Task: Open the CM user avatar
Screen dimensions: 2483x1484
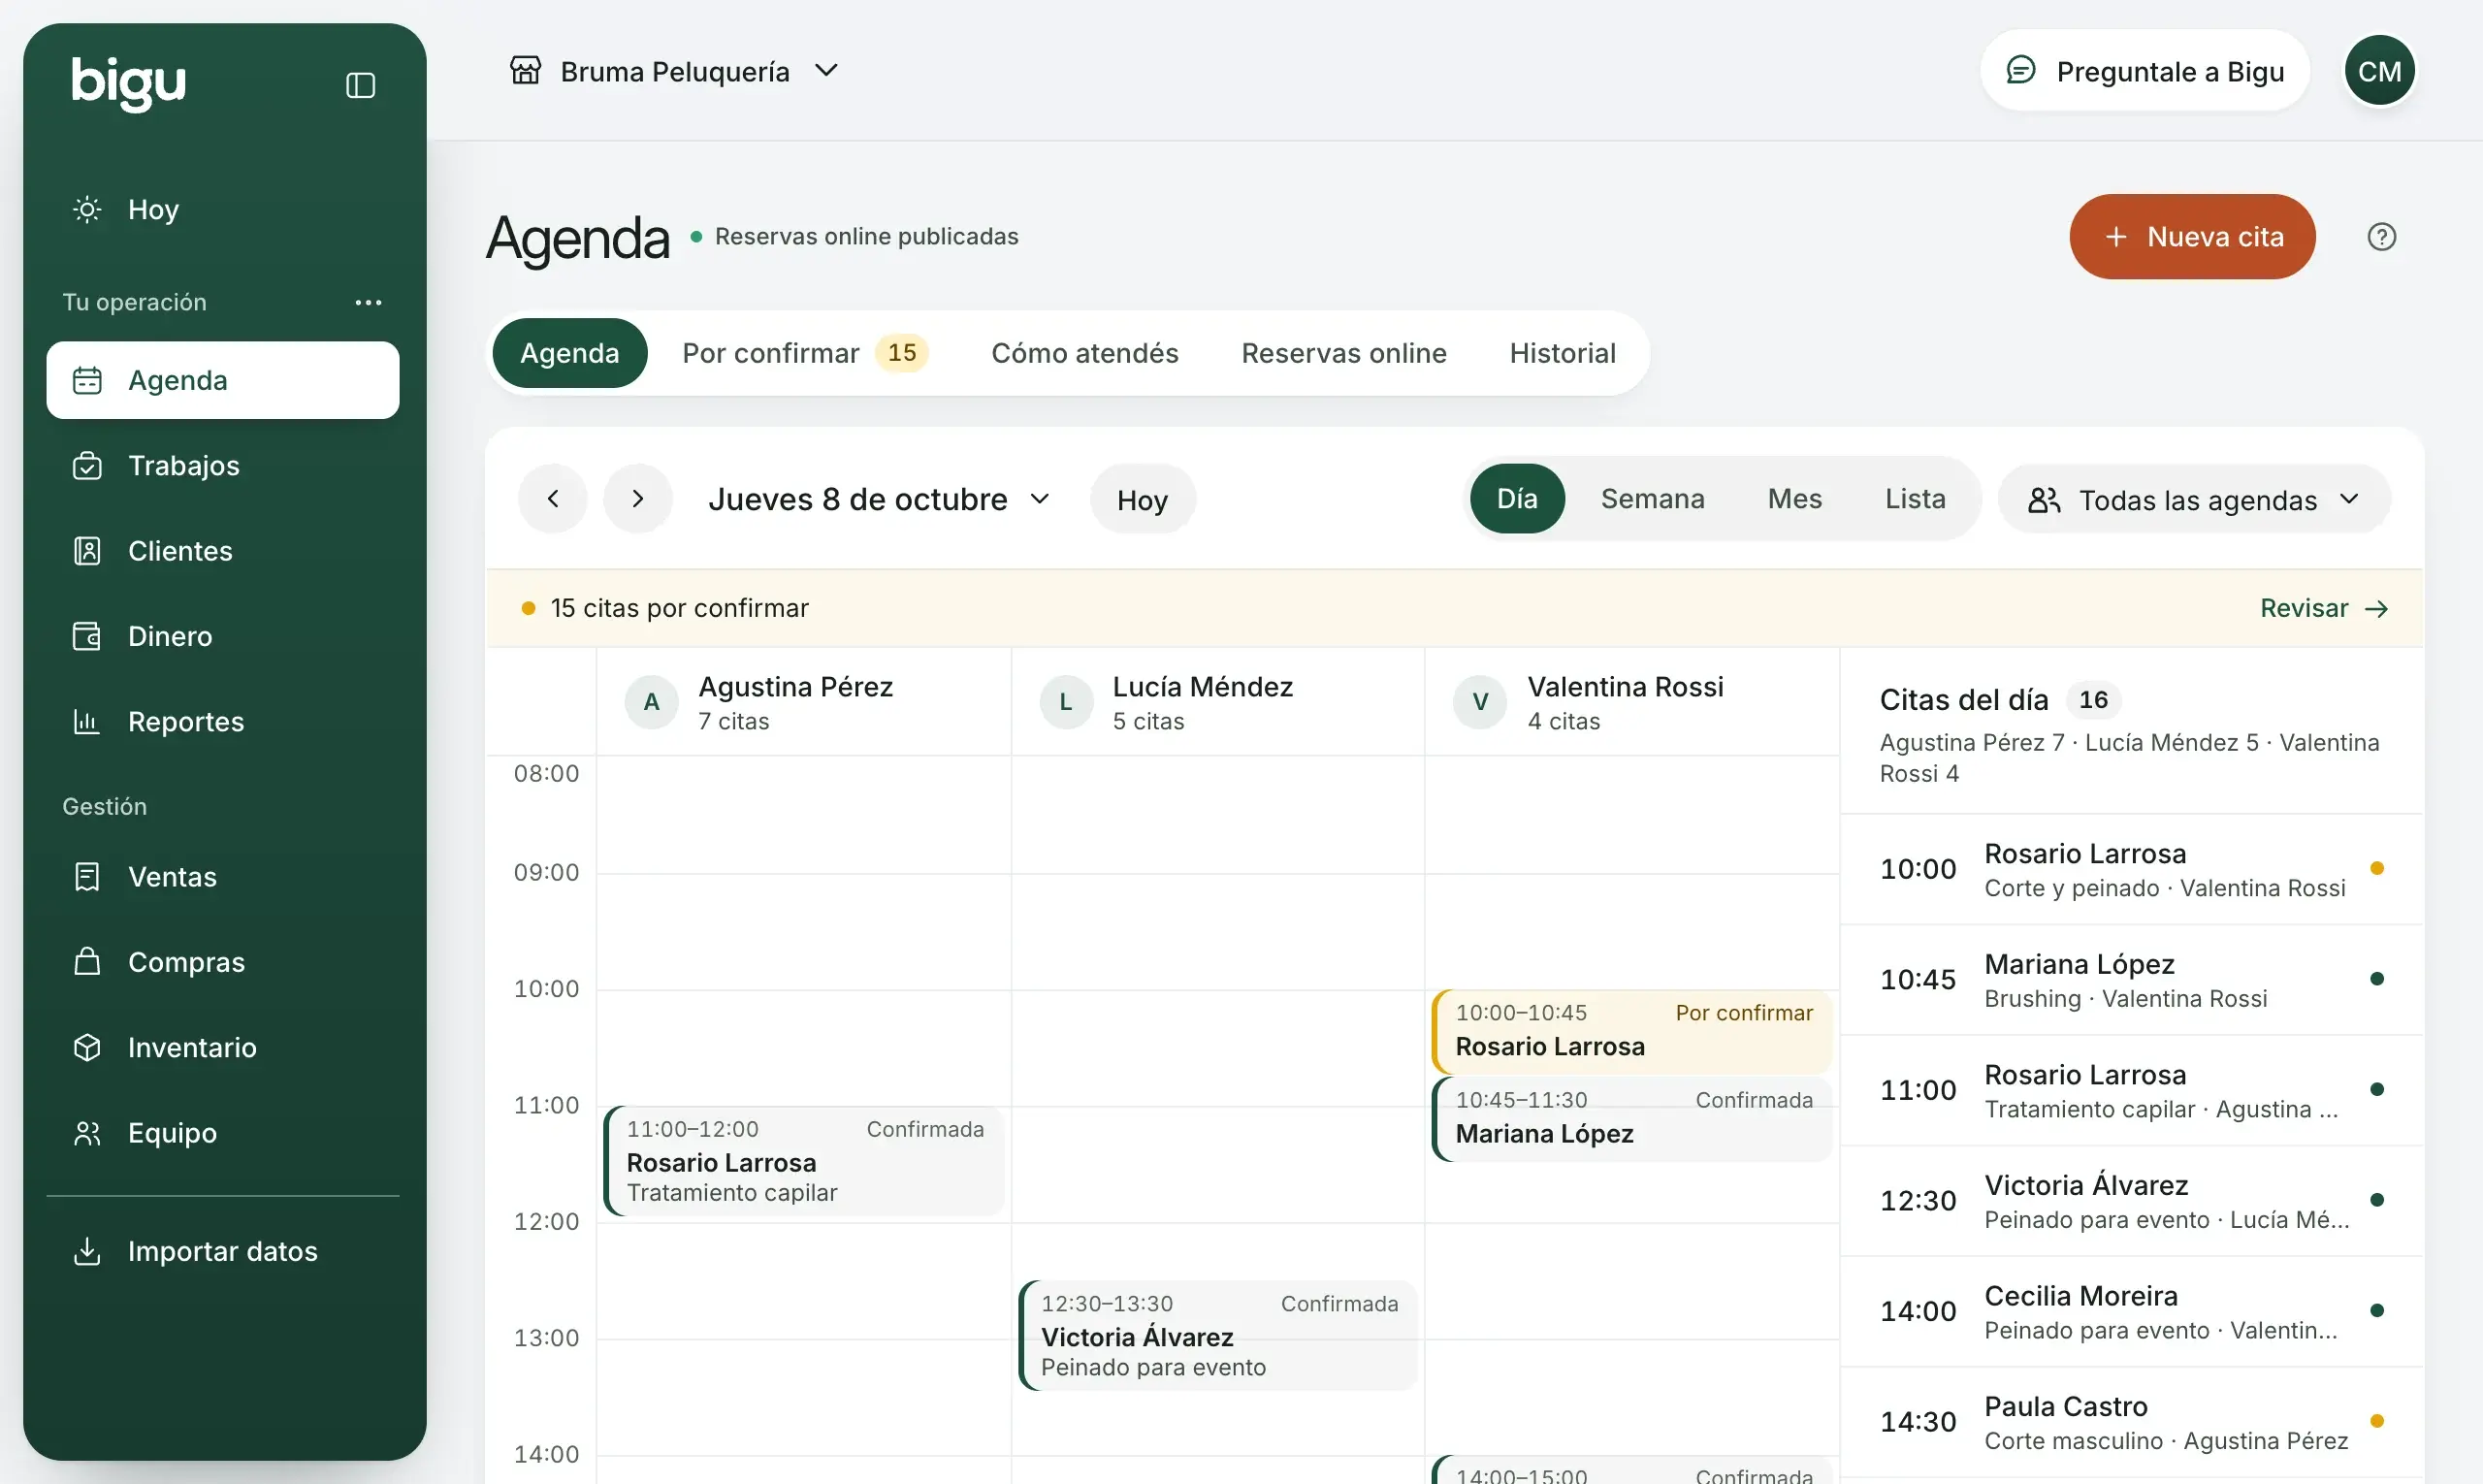Action: point(2379,71)
